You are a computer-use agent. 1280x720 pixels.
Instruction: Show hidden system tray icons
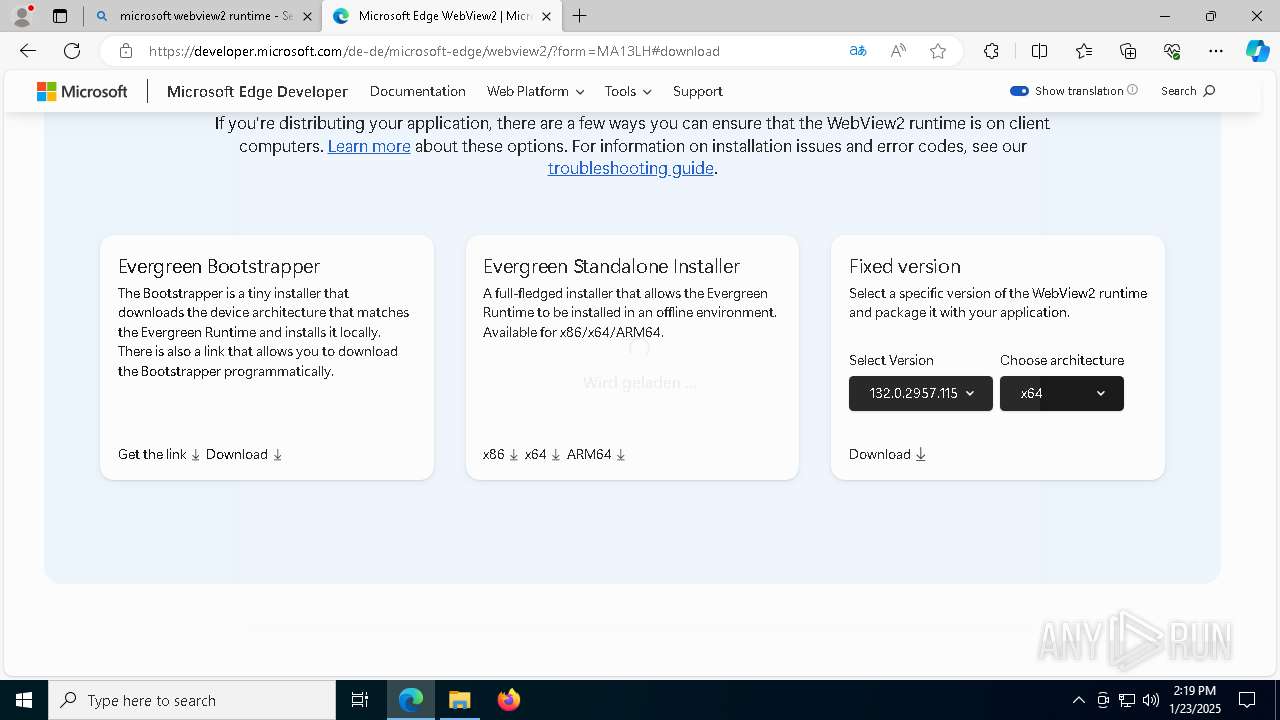point(1078,700)
